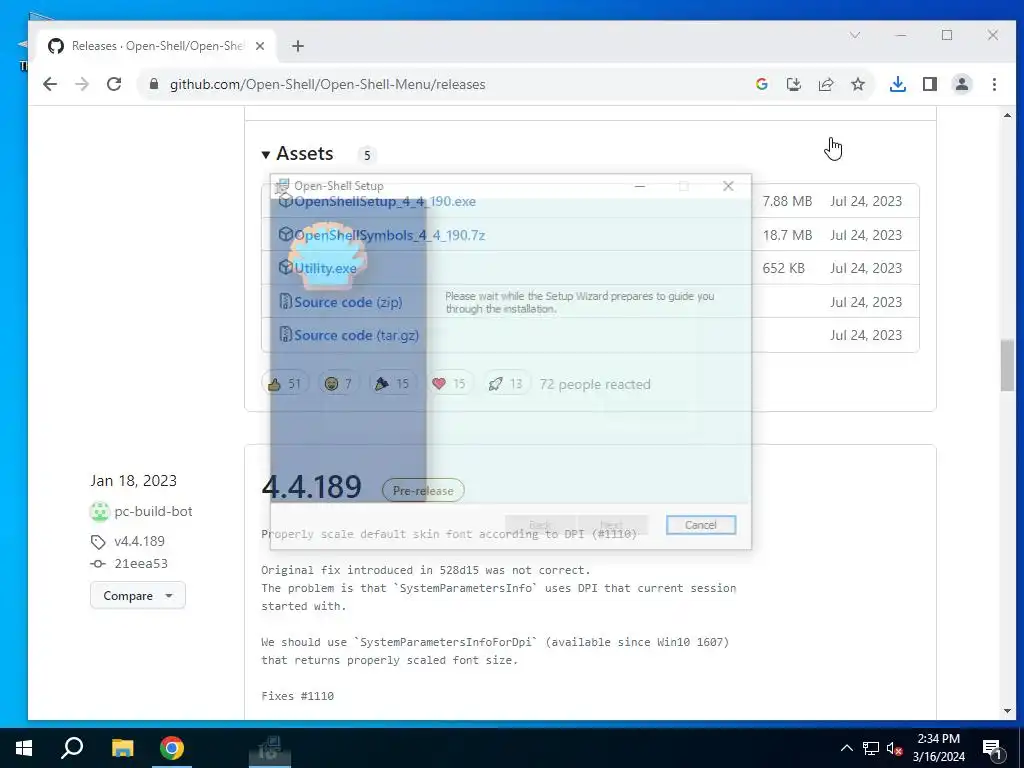Click the rocket reaction 13
1024x768 pixels.
pos(506,384)
